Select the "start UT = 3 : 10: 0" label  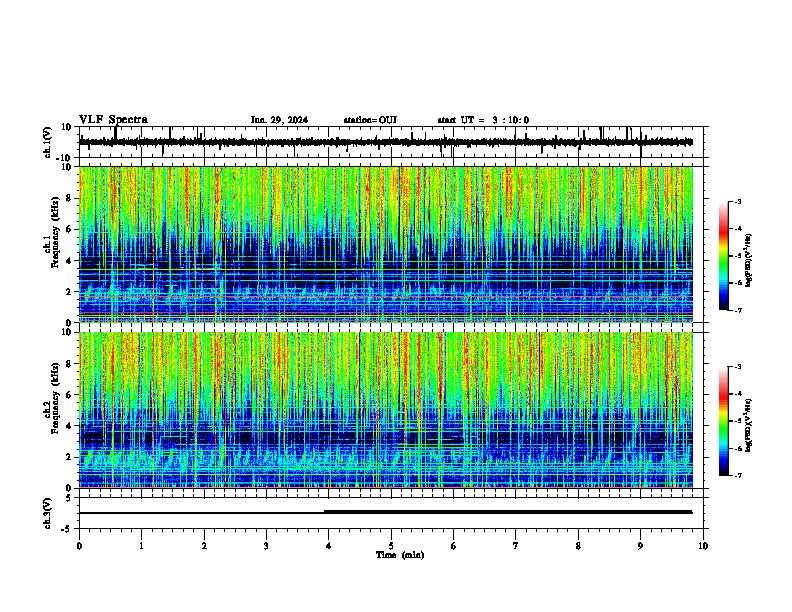click(x=483, y=120)
